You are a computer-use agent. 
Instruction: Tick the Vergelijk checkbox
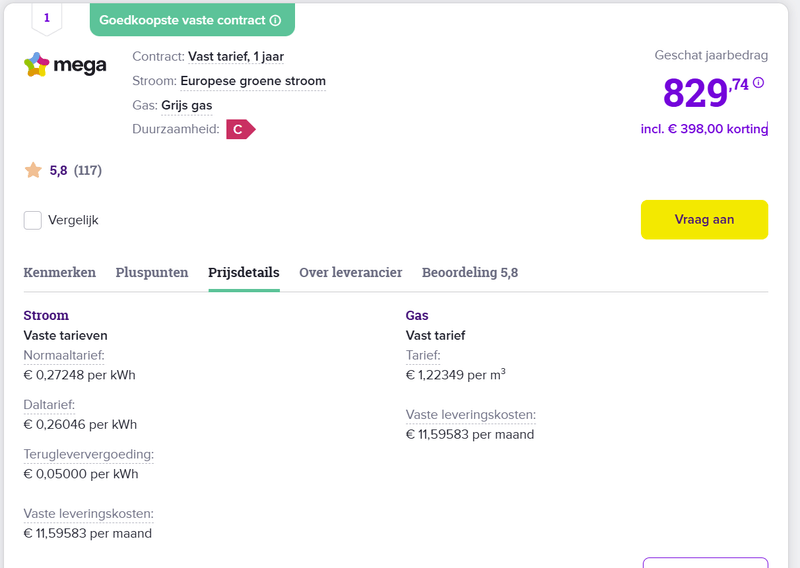33,220
